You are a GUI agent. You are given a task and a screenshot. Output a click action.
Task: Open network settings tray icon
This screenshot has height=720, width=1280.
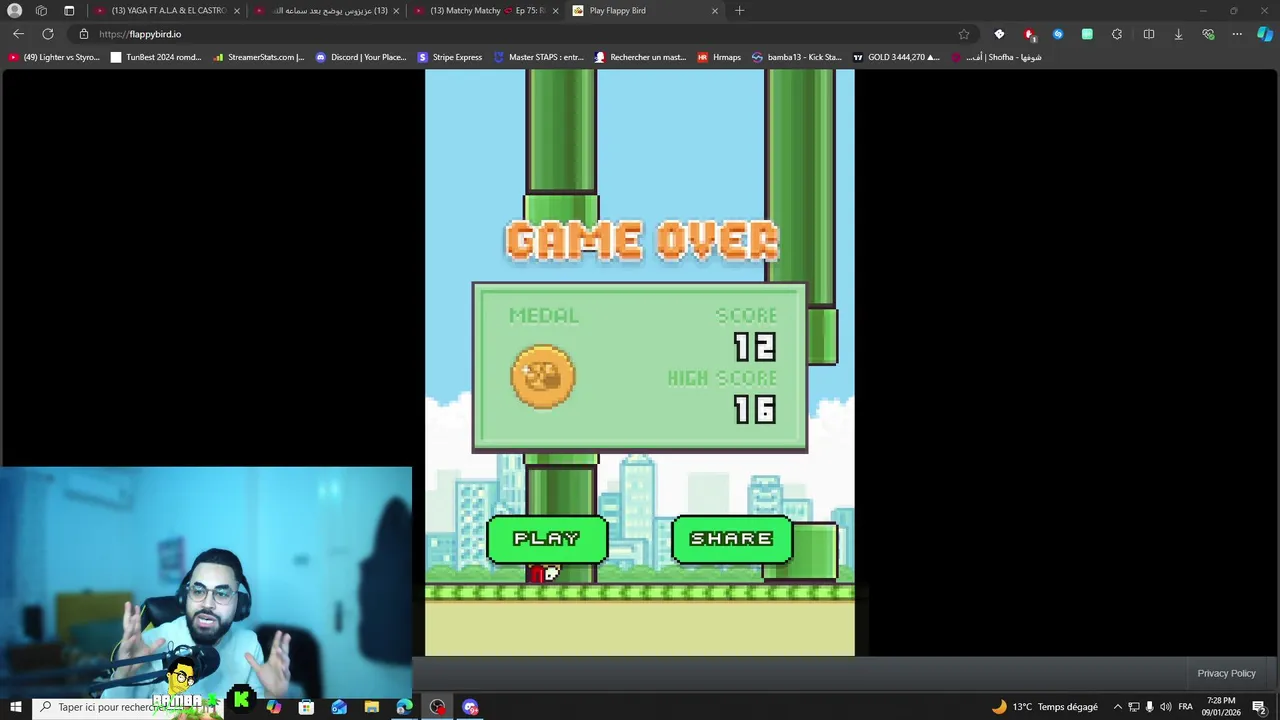tap(1134, 707)
